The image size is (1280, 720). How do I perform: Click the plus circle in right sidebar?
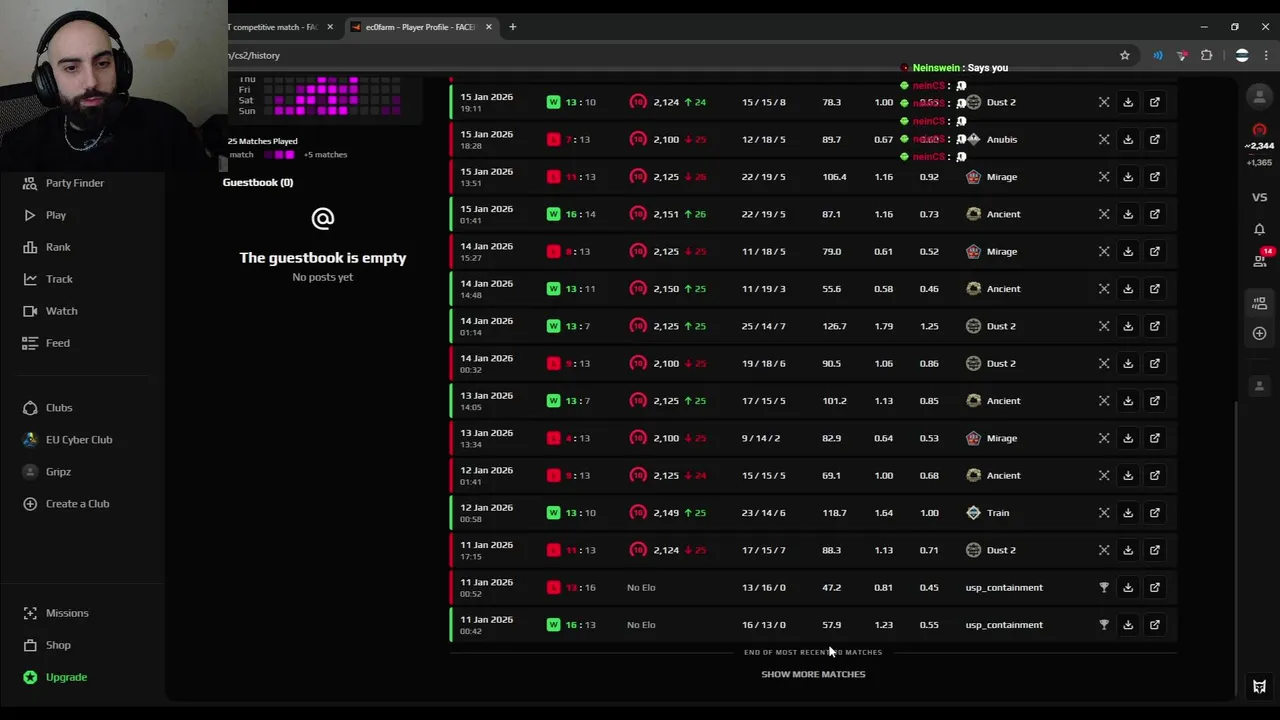pos(1259,333)
